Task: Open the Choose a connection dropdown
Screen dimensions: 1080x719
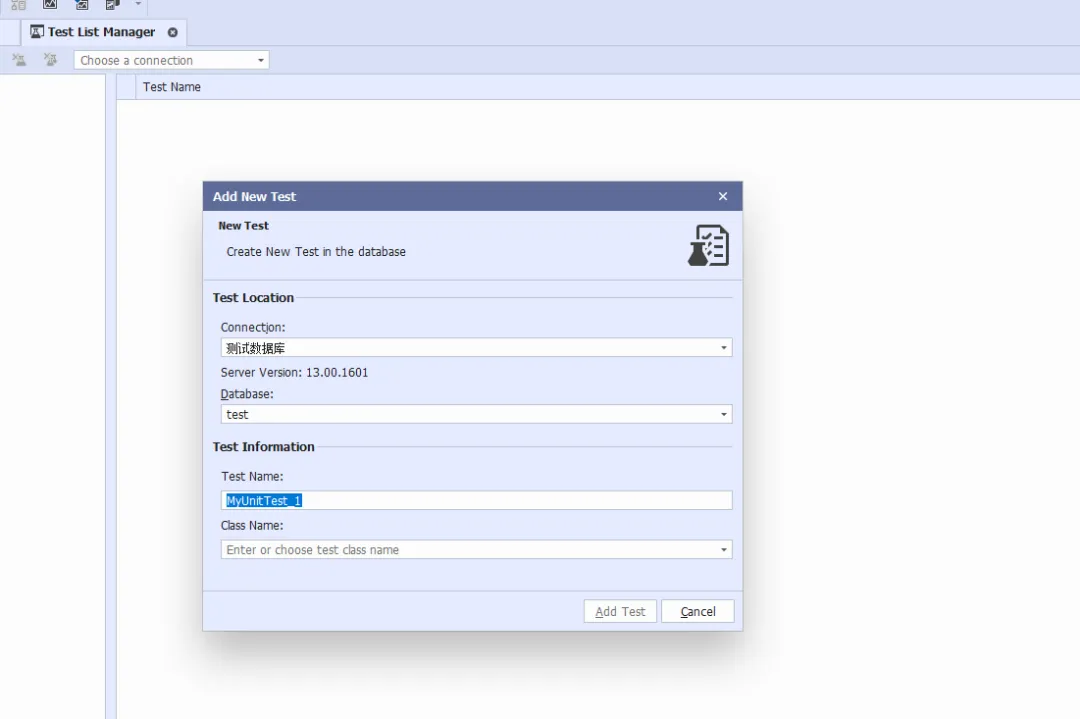Action: click(x=261, y=61)
